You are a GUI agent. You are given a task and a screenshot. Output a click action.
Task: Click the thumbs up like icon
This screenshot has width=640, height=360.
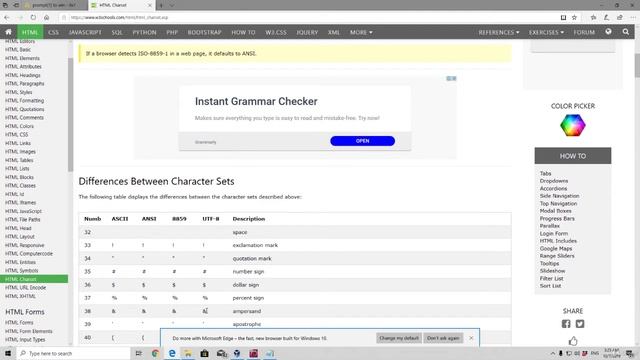tap(573, 341)
